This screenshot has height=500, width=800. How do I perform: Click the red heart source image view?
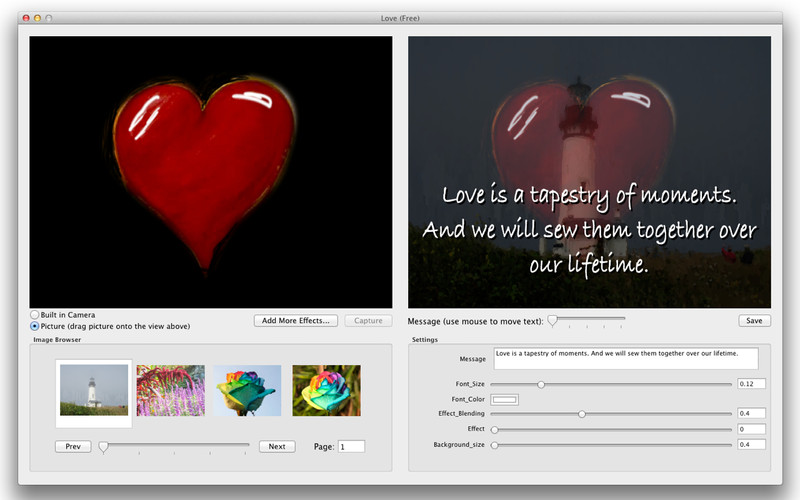(211, 172)
